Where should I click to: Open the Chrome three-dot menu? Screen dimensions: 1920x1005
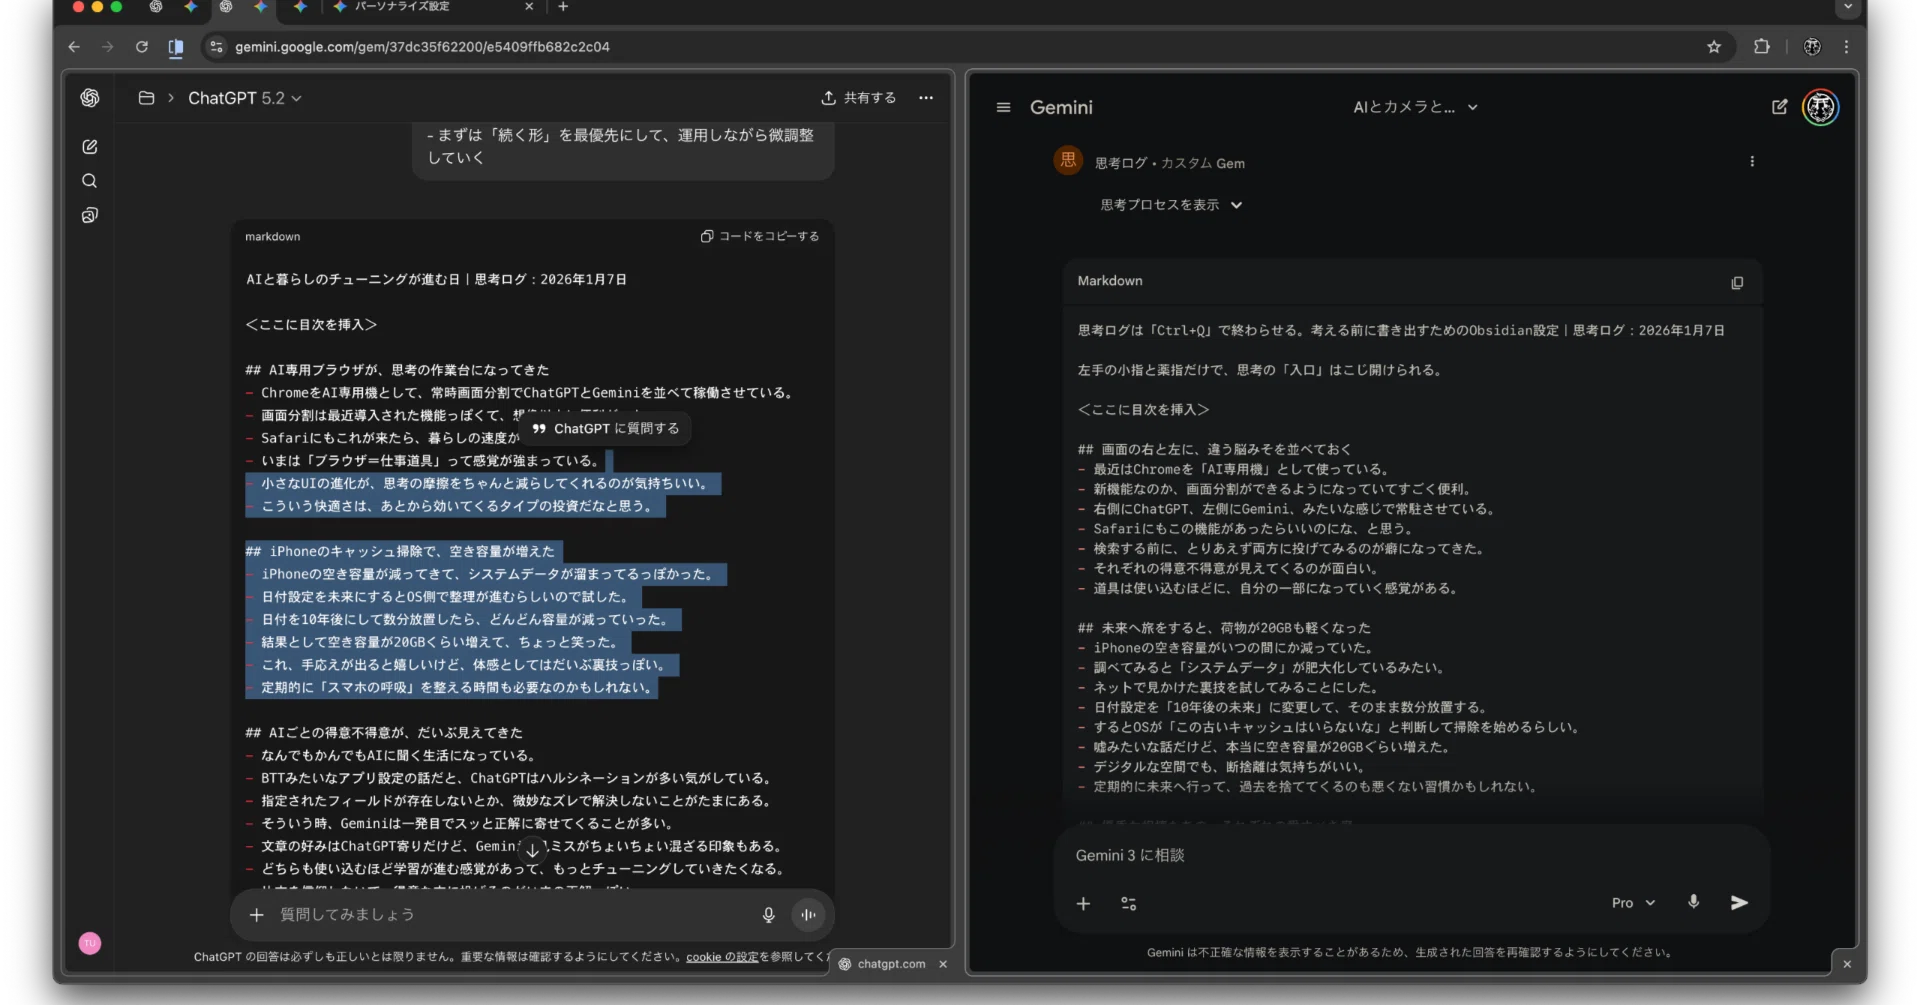(1846, 46)
